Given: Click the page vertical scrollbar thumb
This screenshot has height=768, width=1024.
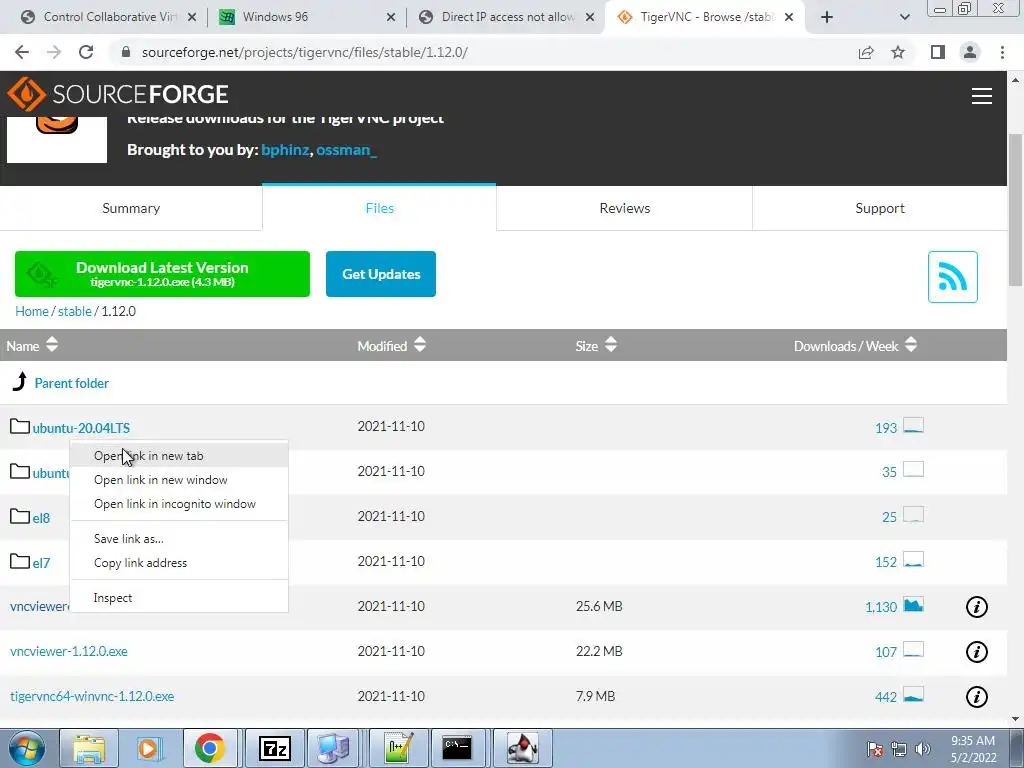Looking at the screenshot, I should click(1015, 209).
